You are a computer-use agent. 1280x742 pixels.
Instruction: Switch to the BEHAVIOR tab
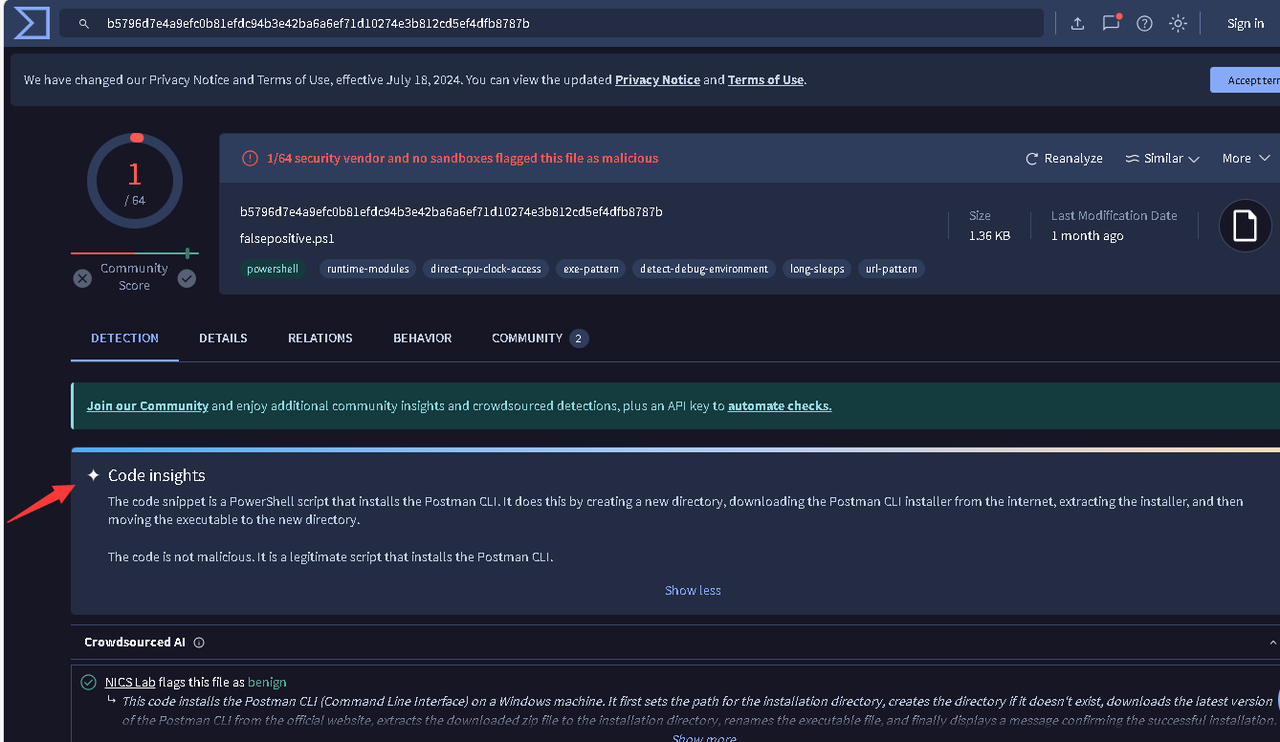click(422, 338)
